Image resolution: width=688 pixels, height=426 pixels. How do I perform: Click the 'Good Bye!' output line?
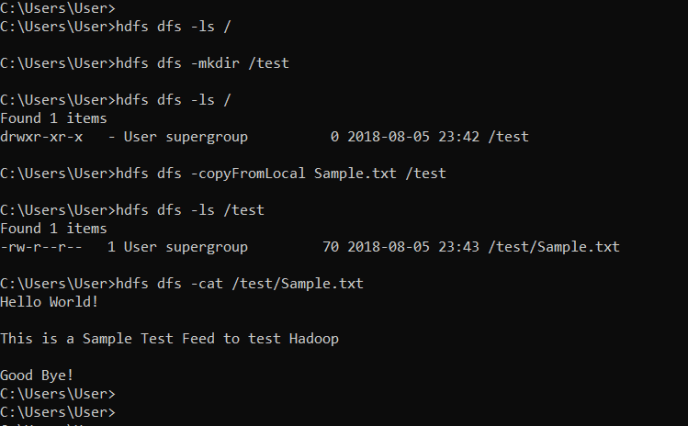point(37,376)
